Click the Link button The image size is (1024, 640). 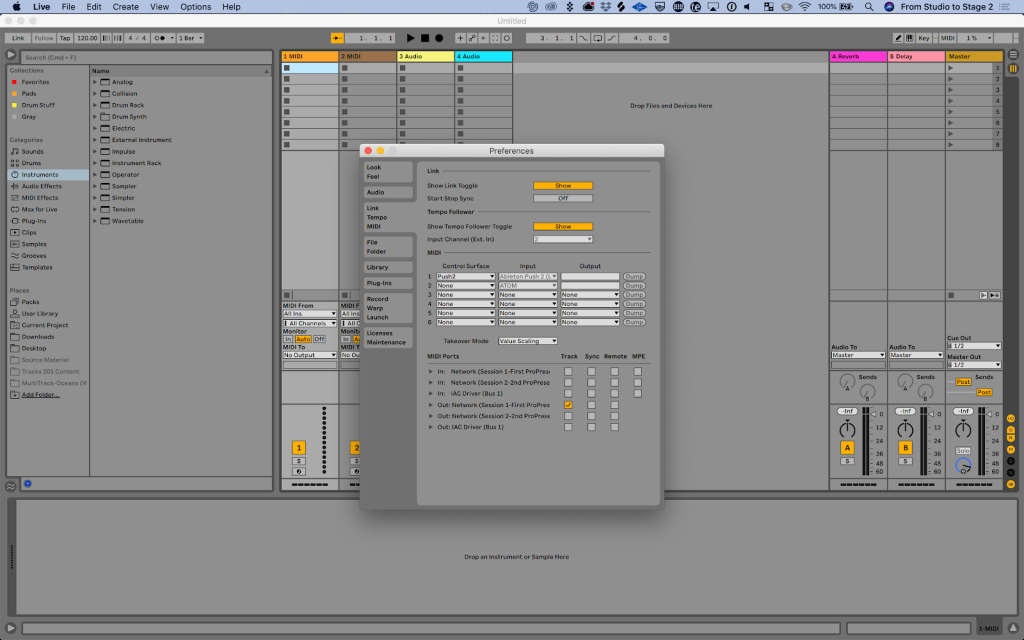click(x=18, y=38)
